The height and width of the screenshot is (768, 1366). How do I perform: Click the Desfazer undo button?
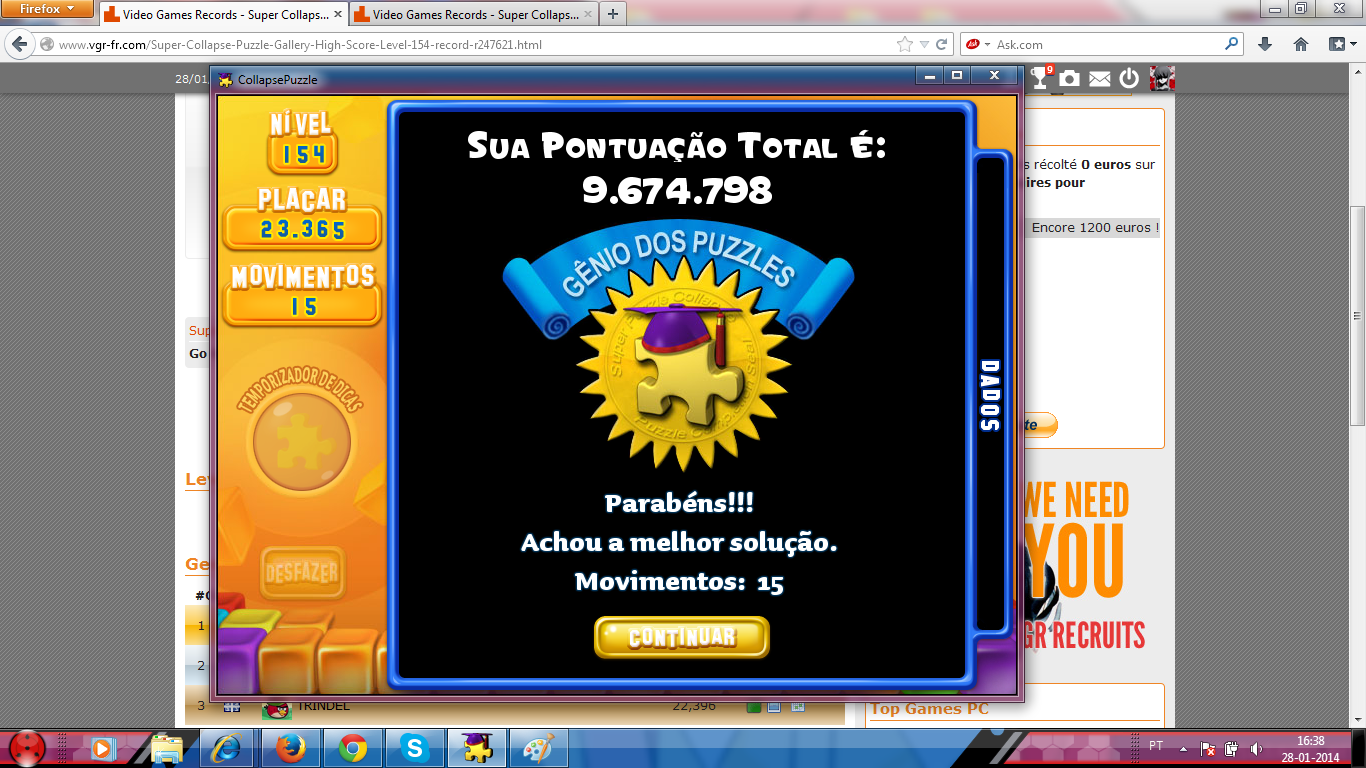tap(302, 573)
